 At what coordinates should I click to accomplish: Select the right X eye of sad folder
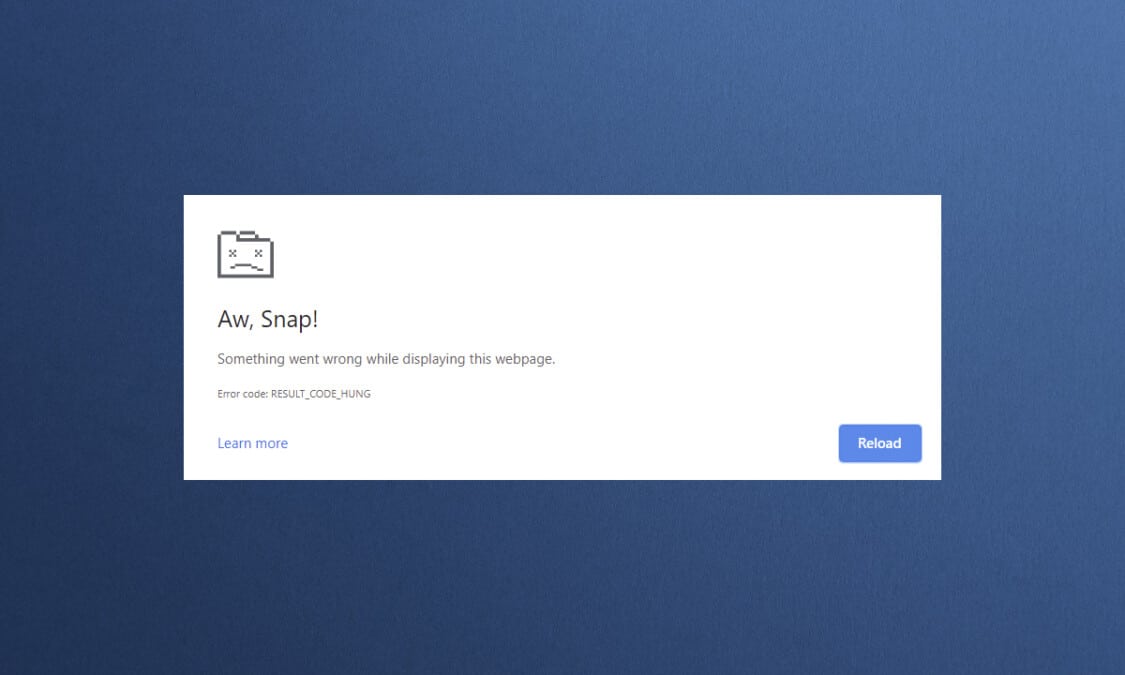258,253
